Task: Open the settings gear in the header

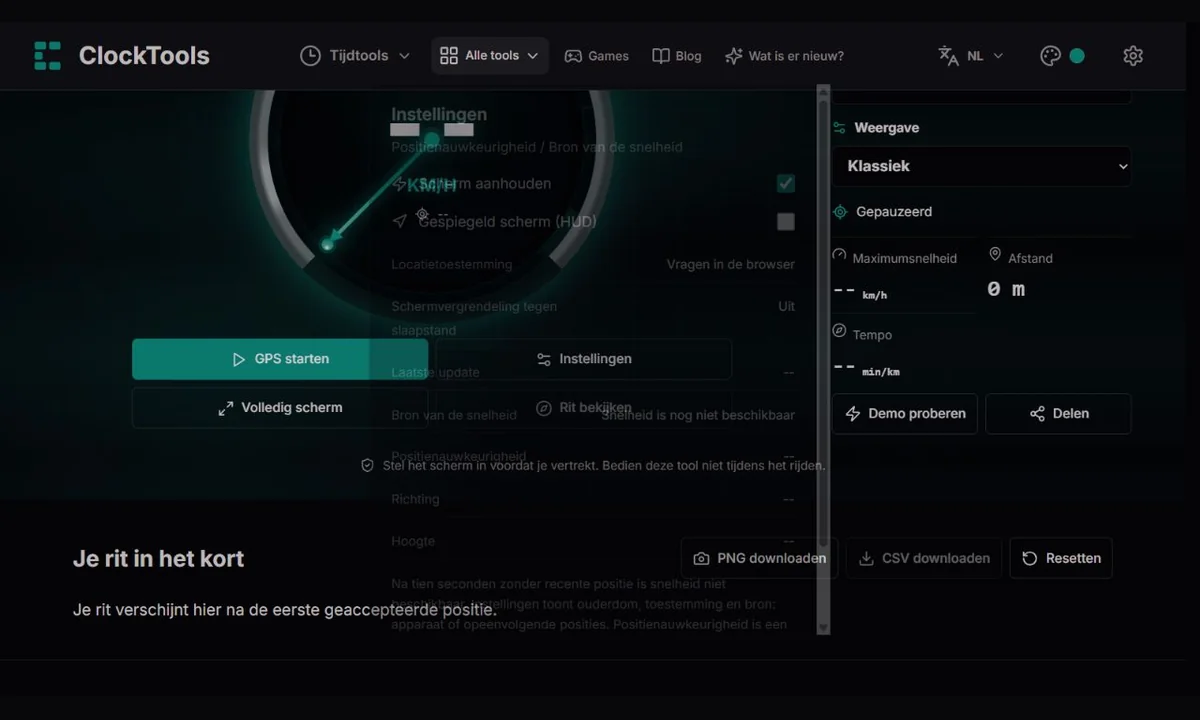Action: [x=1133, y=56]
